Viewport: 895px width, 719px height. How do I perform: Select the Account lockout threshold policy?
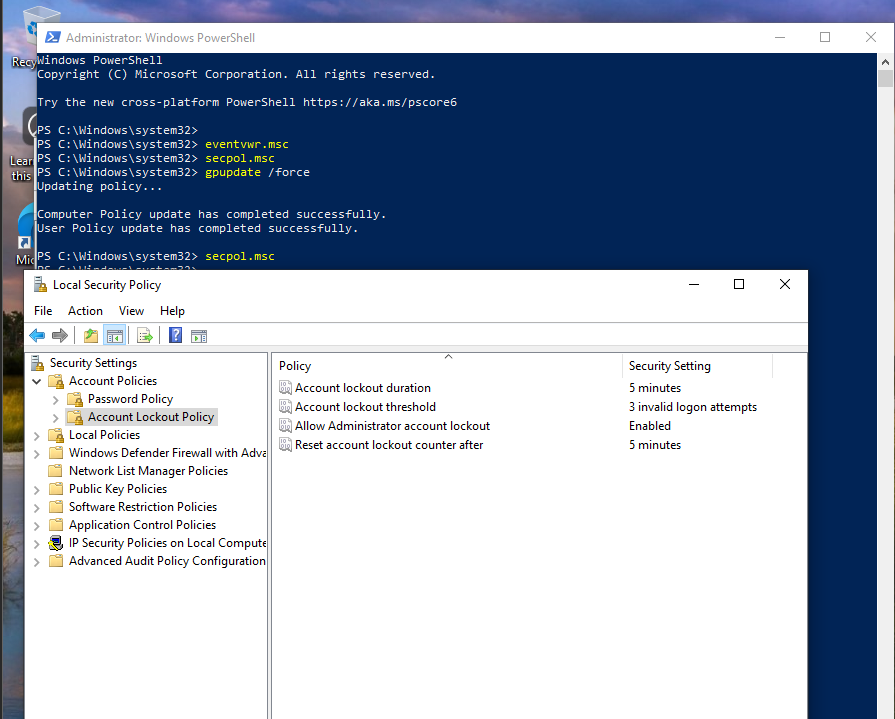point(365,407)
